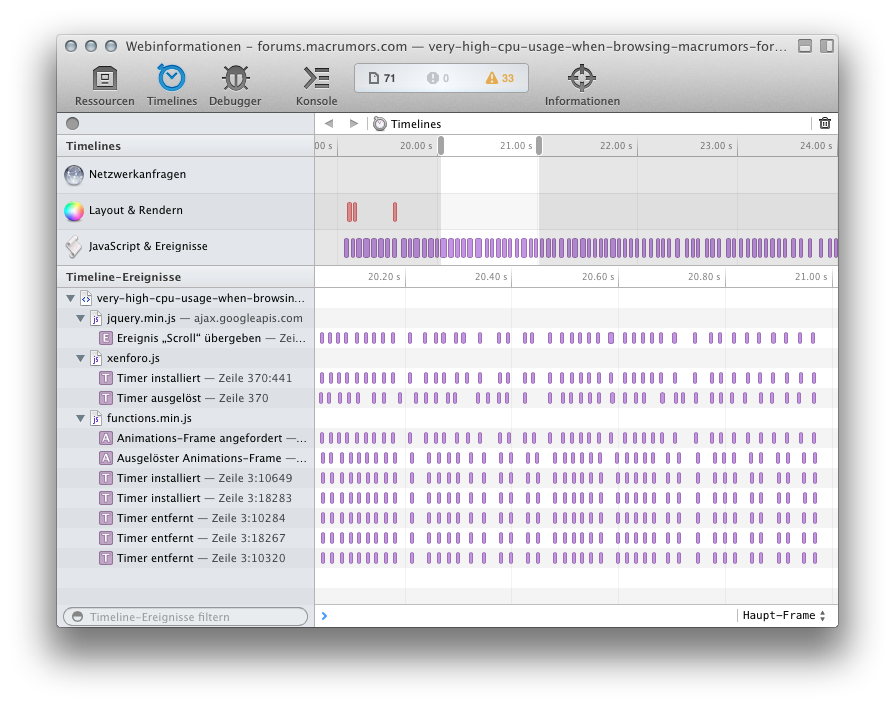895x706 pixels.
Task: Click the document icon of very-high-cpu-usage row
Action: click(x=86, y=298)
